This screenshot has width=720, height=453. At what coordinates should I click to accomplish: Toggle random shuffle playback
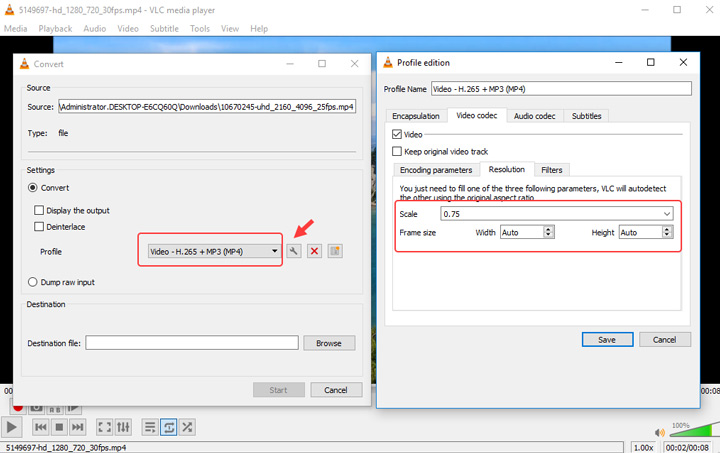187,427
